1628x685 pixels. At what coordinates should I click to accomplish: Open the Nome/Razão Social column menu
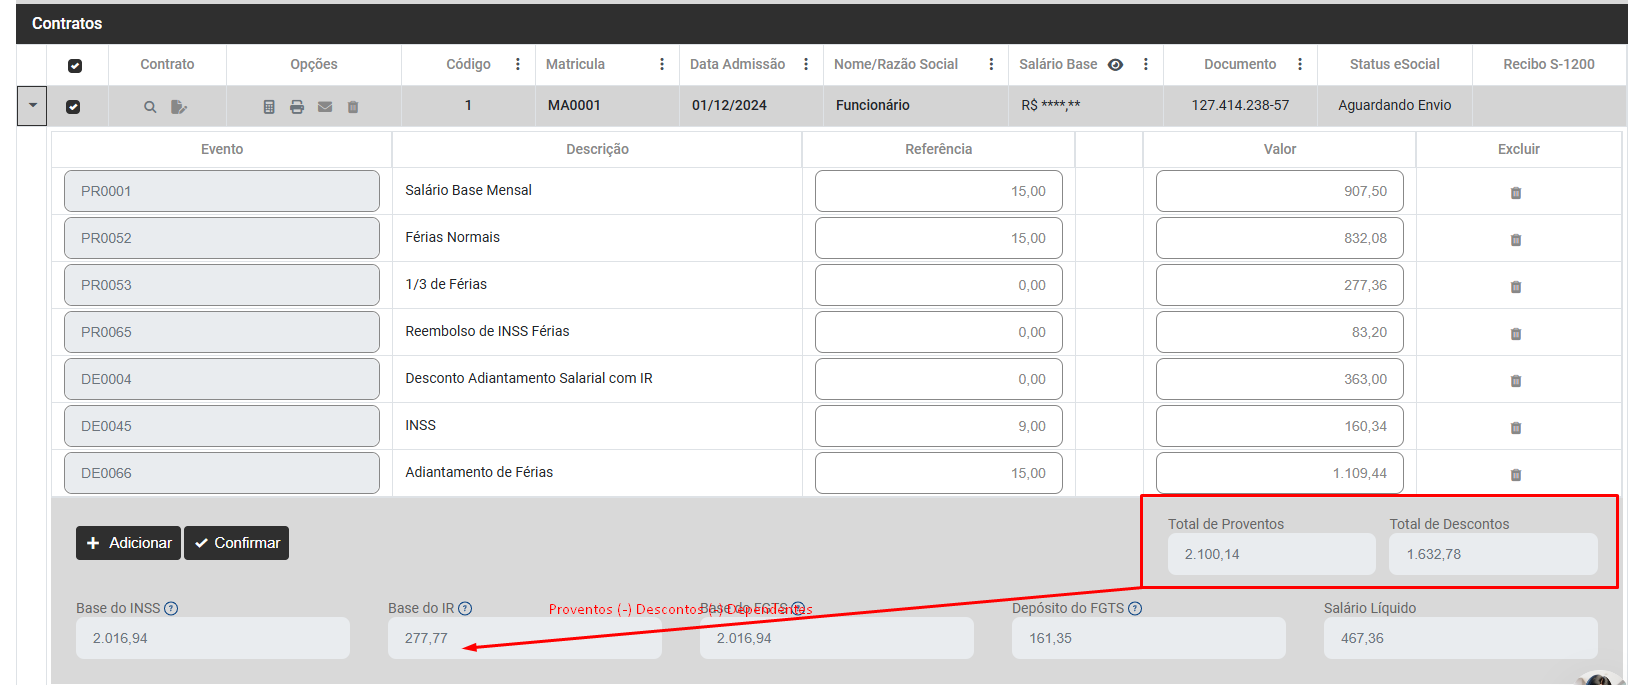pyautogui.click(x=991, y=64)
